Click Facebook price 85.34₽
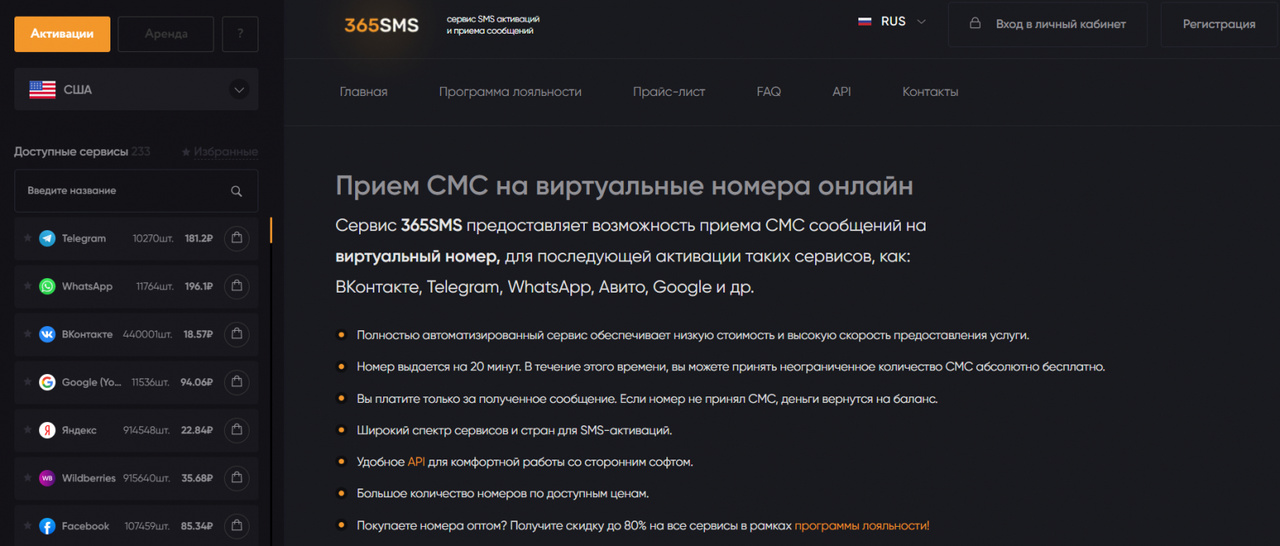 coord(197,526)
